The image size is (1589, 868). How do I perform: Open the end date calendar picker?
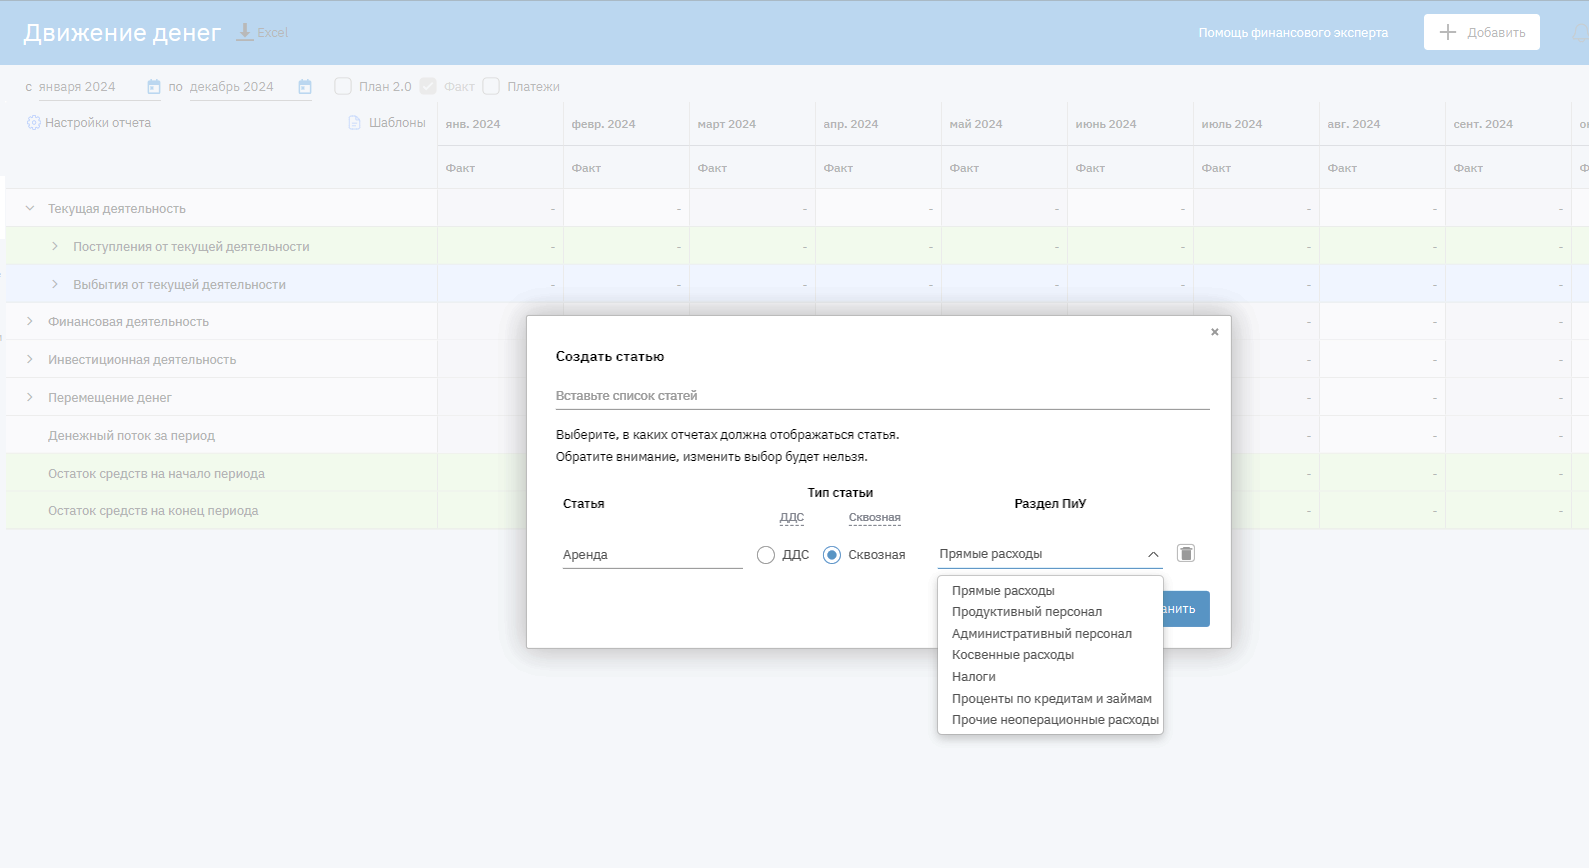(x=305, y=87)
